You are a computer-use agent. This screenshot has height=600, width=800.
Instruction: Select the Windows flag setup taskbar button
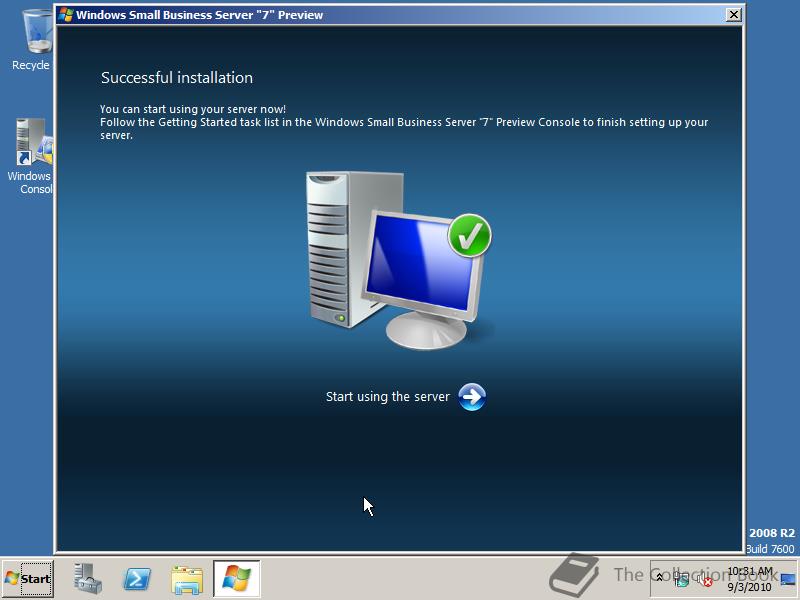click(x=237, y=579)
